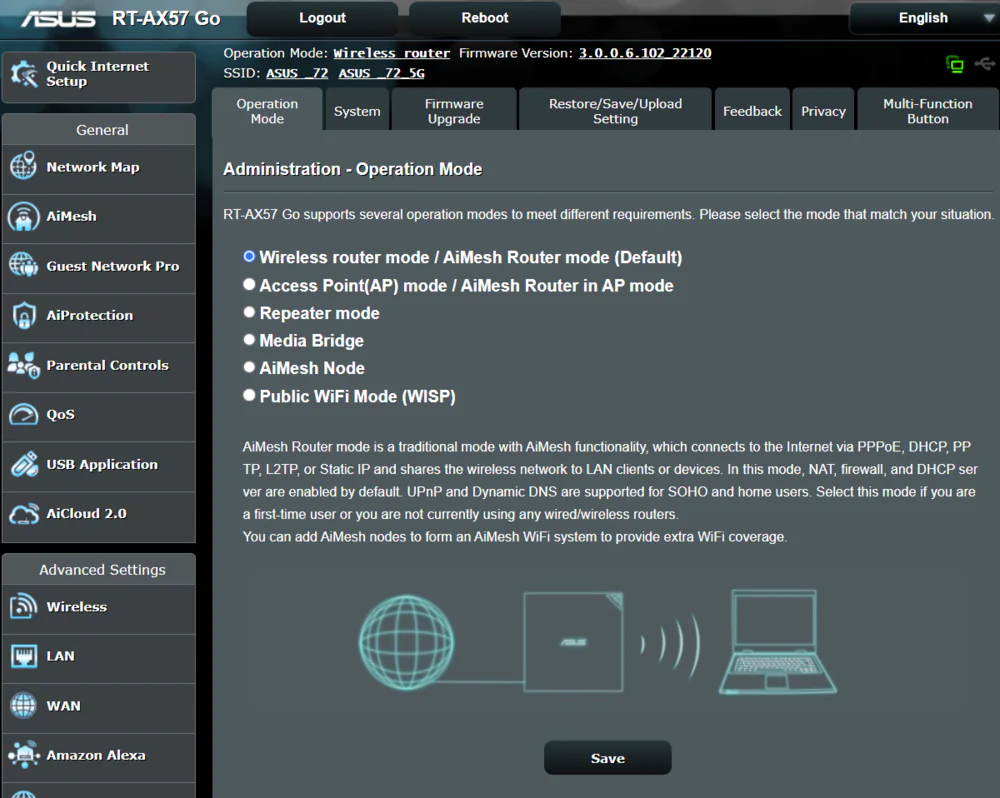Click the ASUS_72_5G SSID link
1000x798 pixels.
pyautogui.click(x=381, y=73)
